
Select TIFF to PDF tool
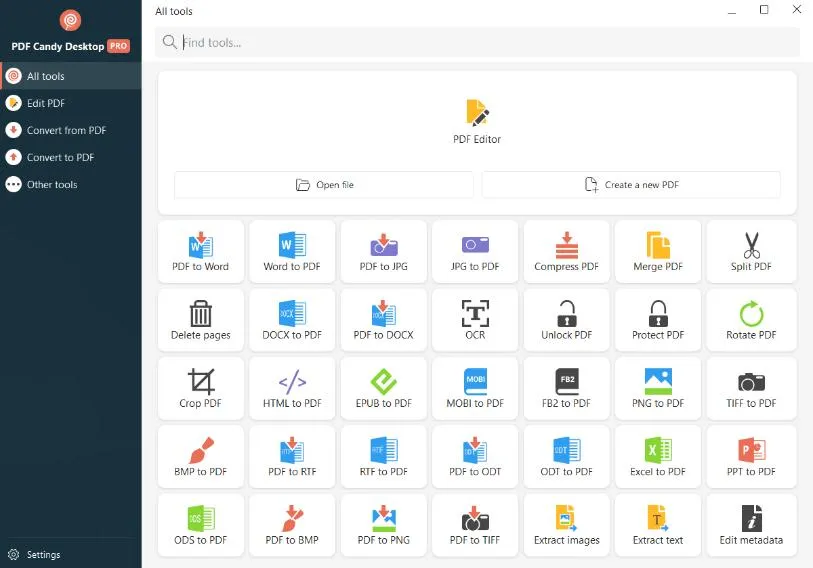[751, 389]
